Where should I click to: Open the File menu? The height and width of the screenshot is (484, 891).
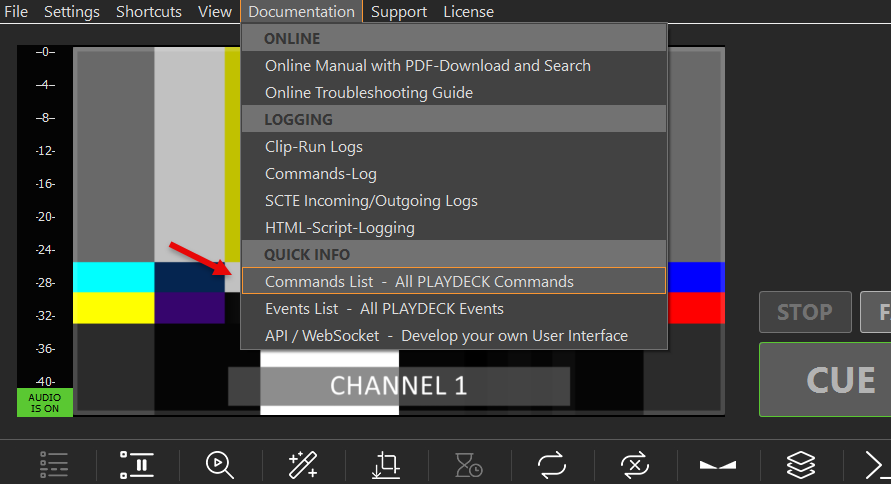click(16, 11)
